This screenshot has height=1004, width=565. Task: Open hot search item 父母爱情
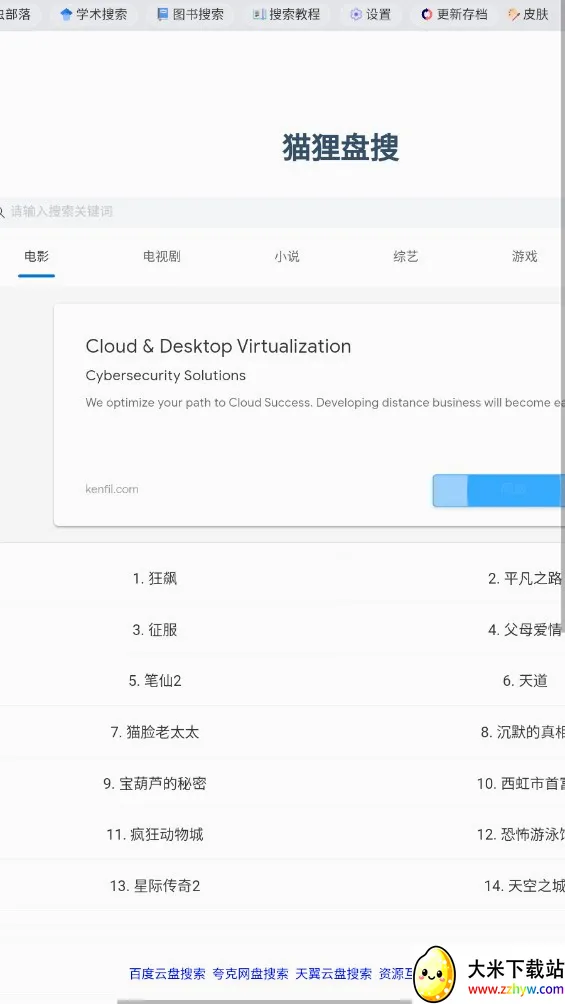click(525, 629)
